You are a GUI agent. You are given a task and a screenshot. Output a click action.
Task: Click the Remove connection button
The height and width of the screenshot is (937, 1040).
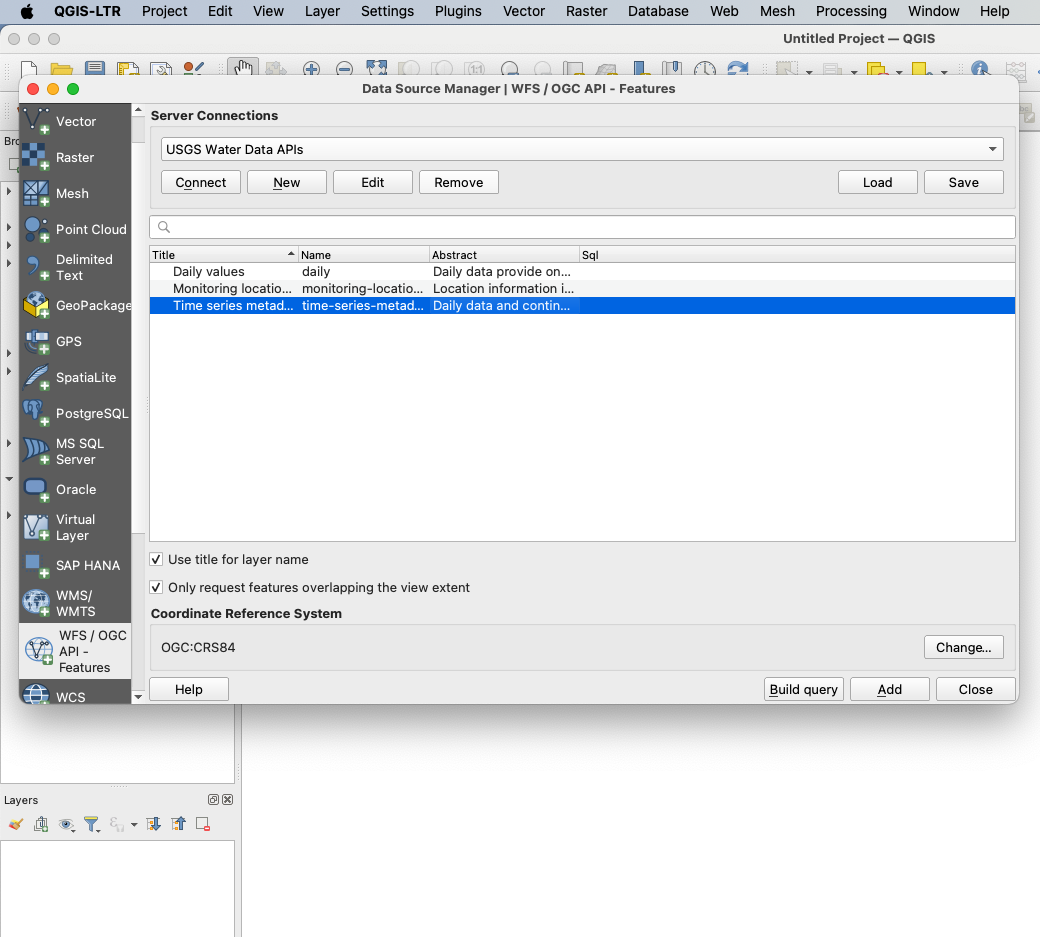pos(459,182)
